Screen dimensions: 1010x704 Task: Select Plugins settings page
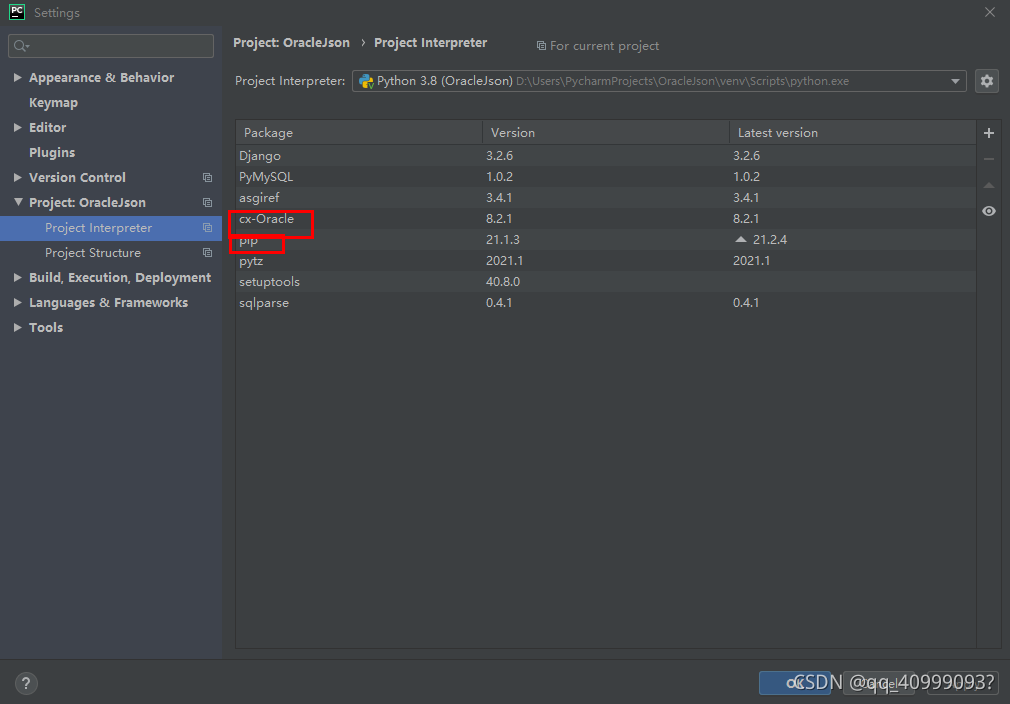point(52,153)
